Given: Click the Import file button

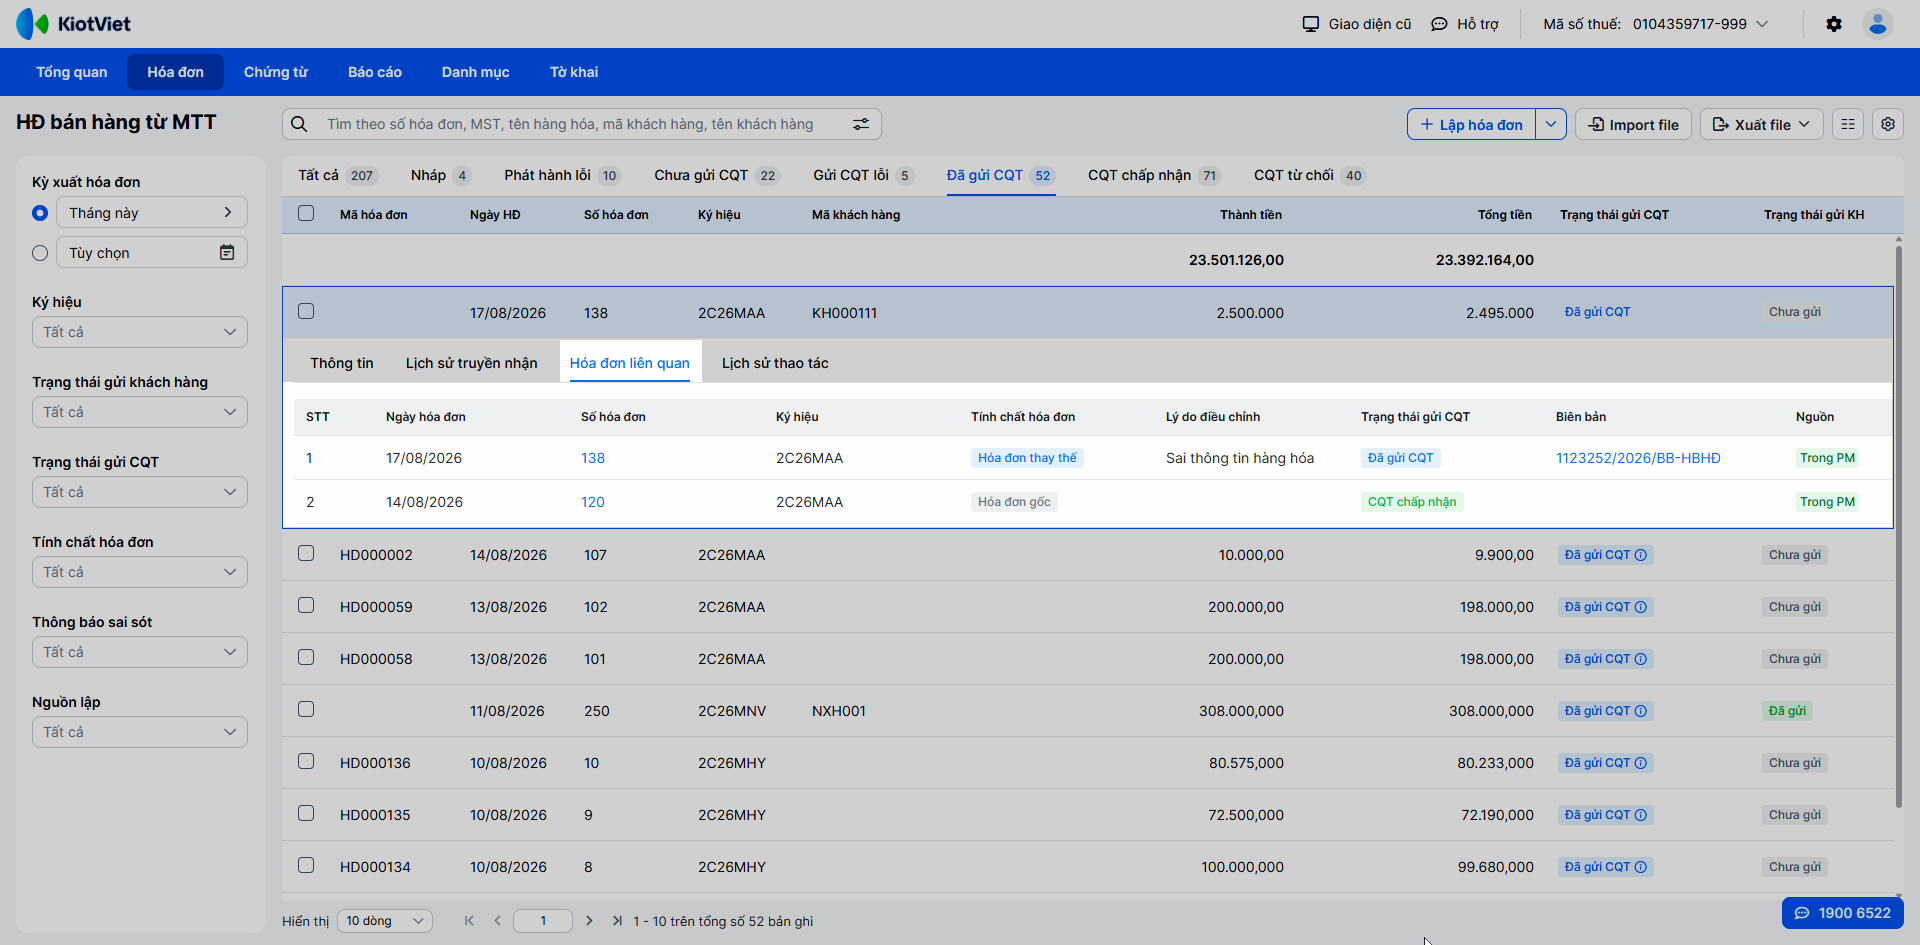Looking at the screenshot, I should [1634, 124].
